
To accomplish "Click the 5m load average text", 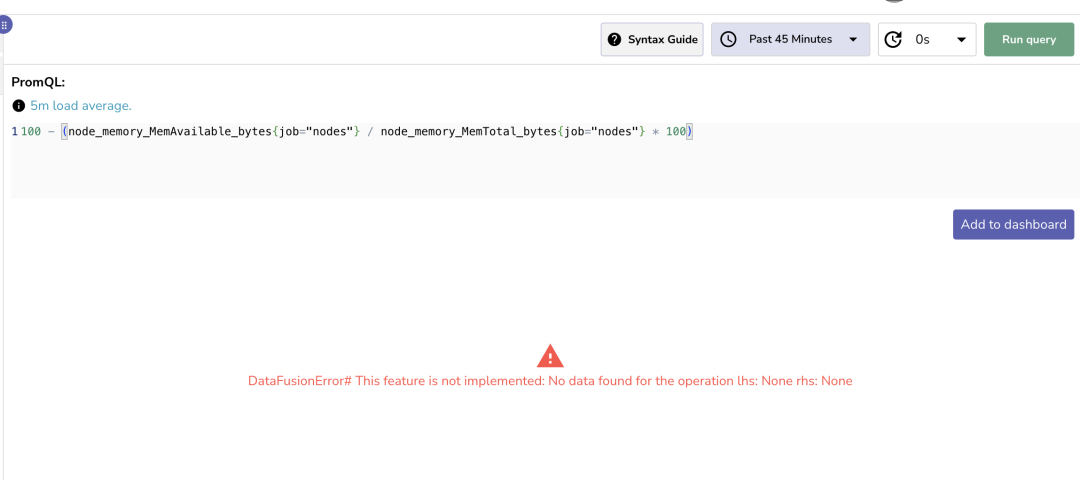I will (x=81, y=105).
